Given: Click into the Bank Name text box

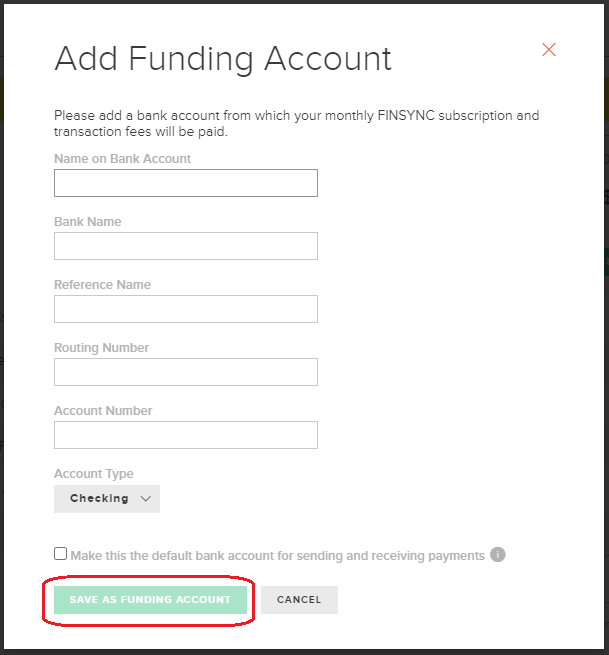Looking at the screenshot, I should point(186,246).
